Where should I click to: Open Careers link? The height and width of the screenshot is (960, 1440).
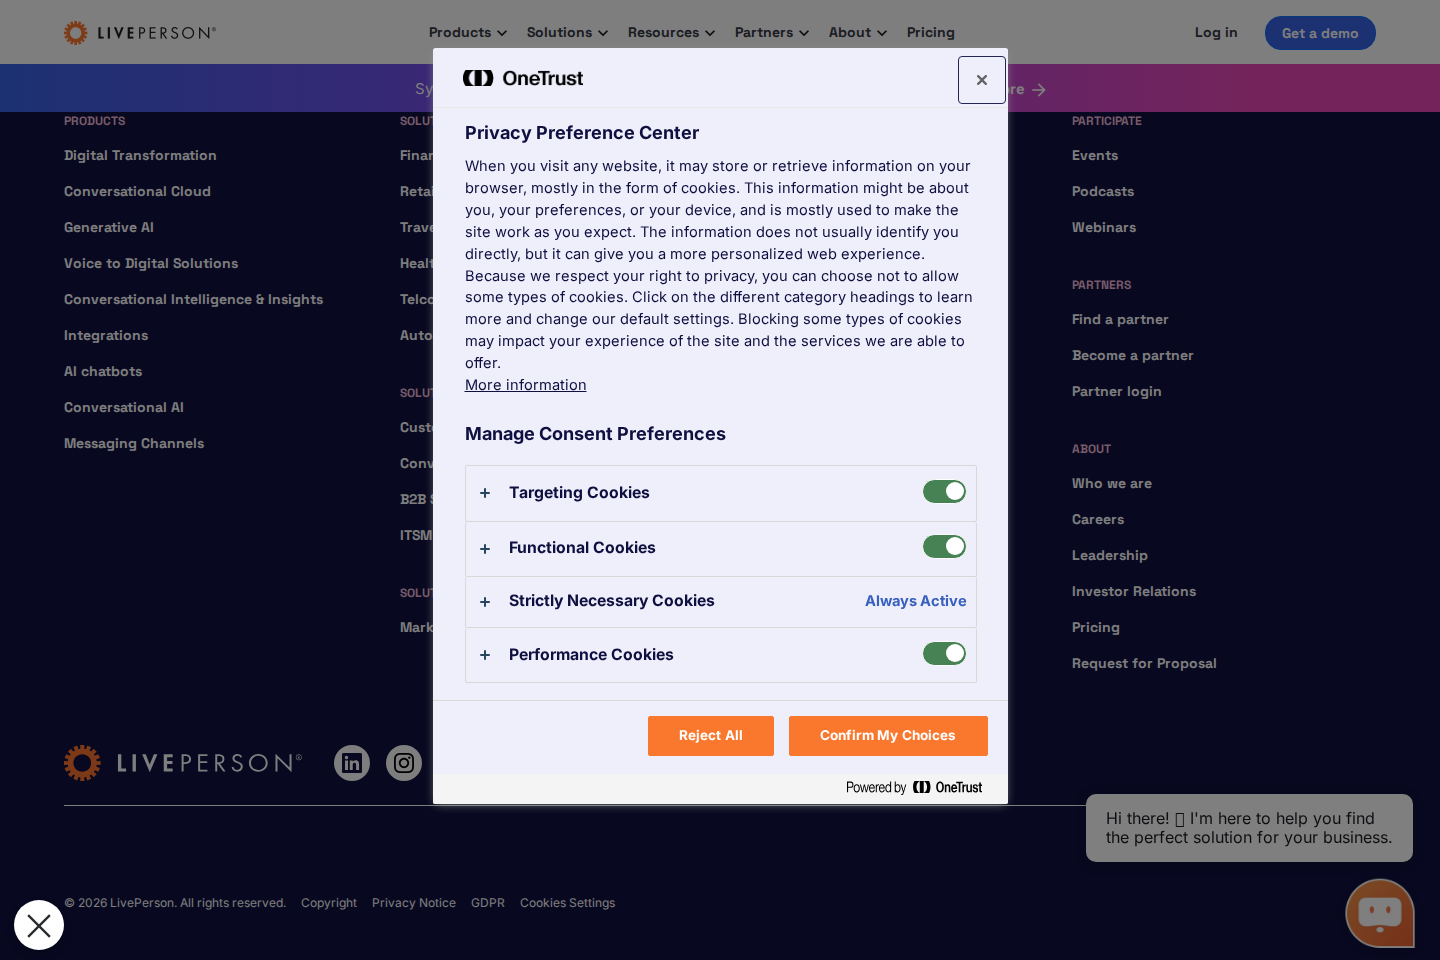(1098, 519)
